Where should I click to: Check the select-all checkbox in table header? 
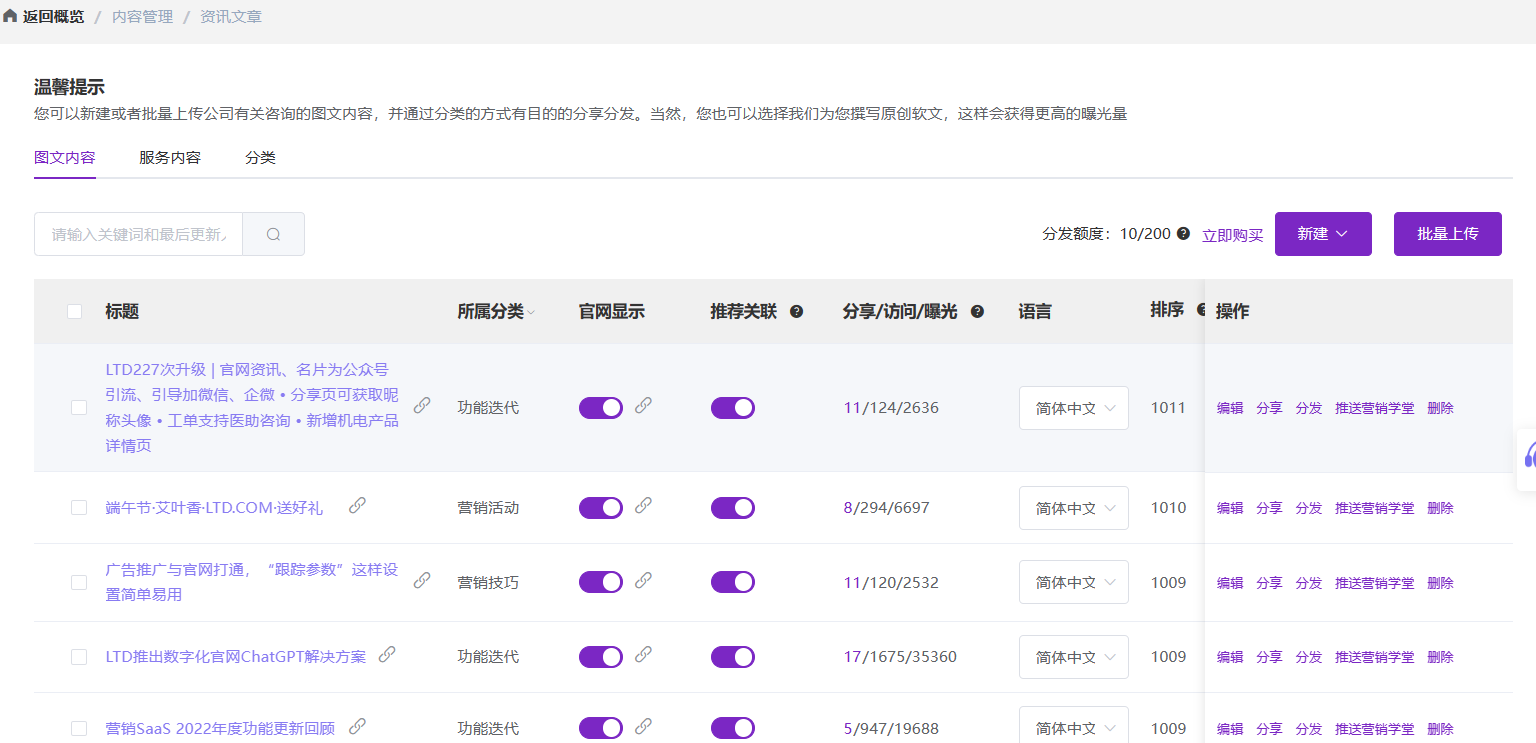pyautogui.click(x=74, y=311)
